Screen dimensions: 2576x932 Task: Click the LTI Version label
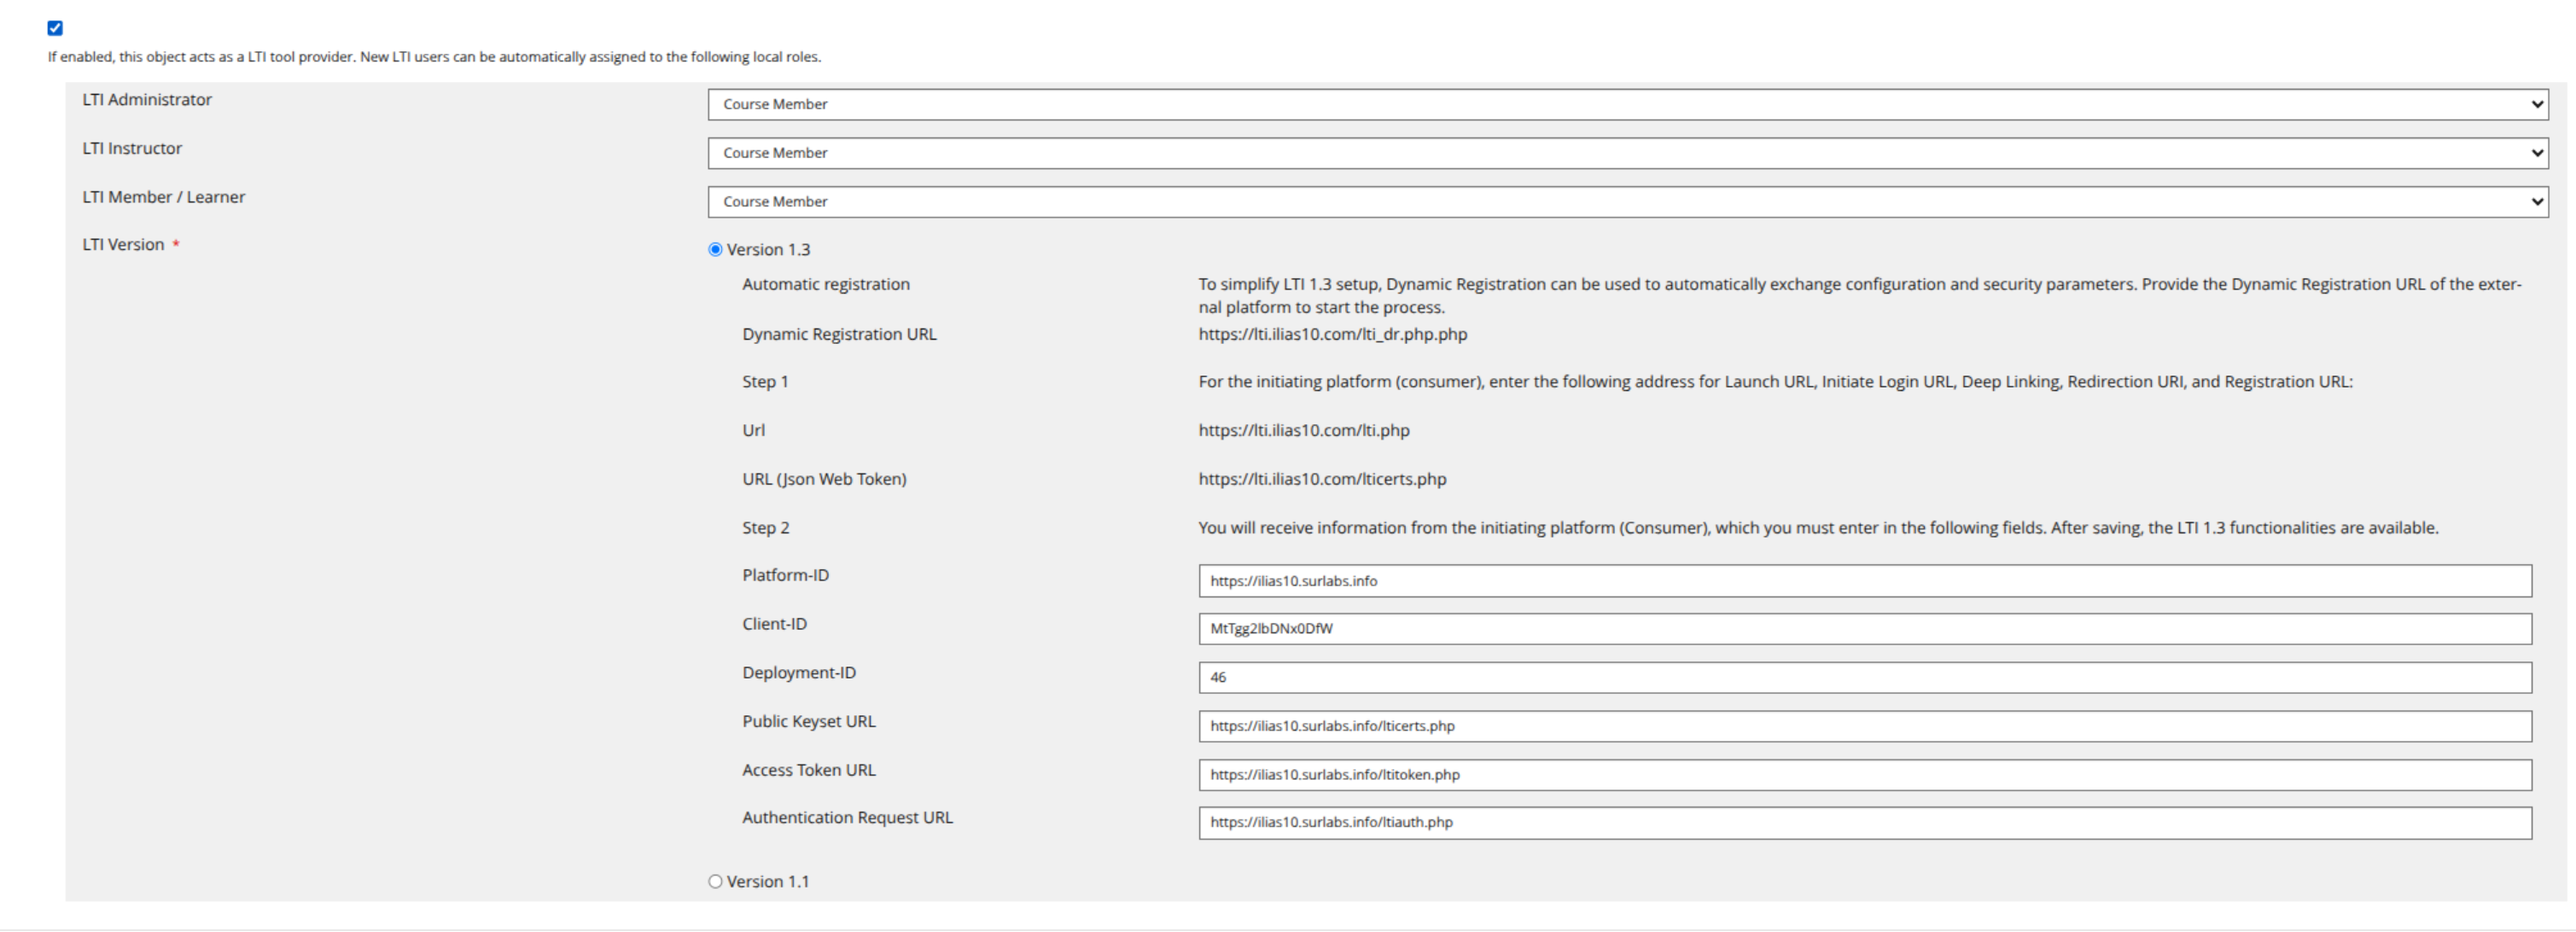(123, 244)
